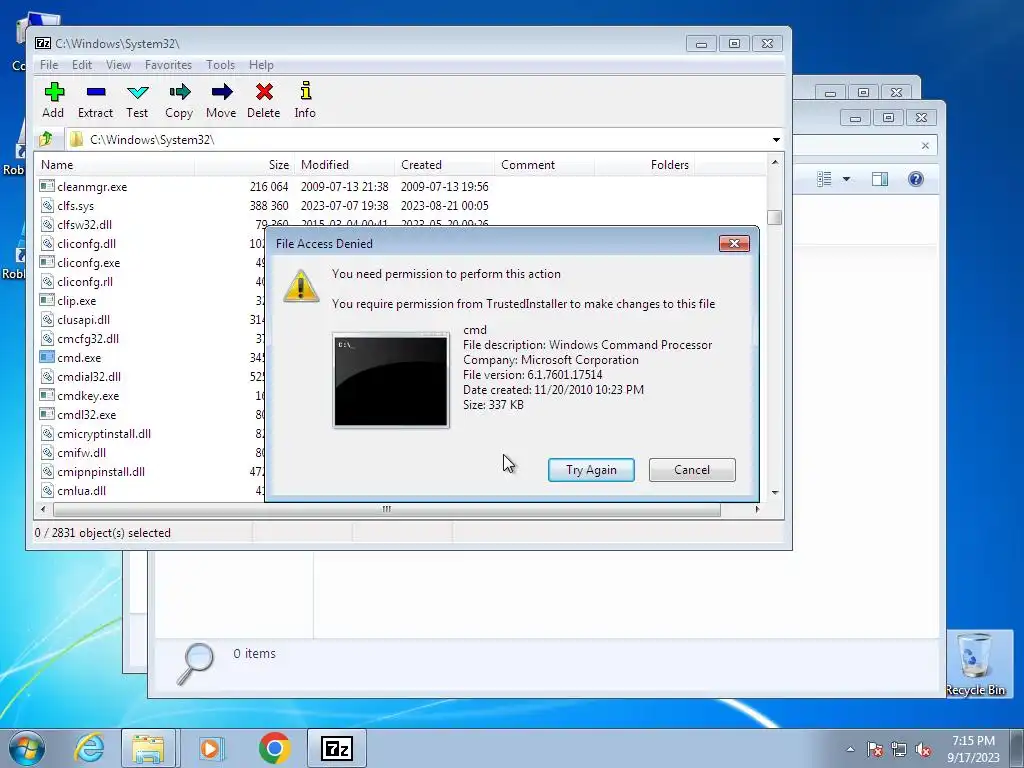The image size is (1024, 768).
Task: Close the File Access Denied dialog
Action: click(734, 244)
